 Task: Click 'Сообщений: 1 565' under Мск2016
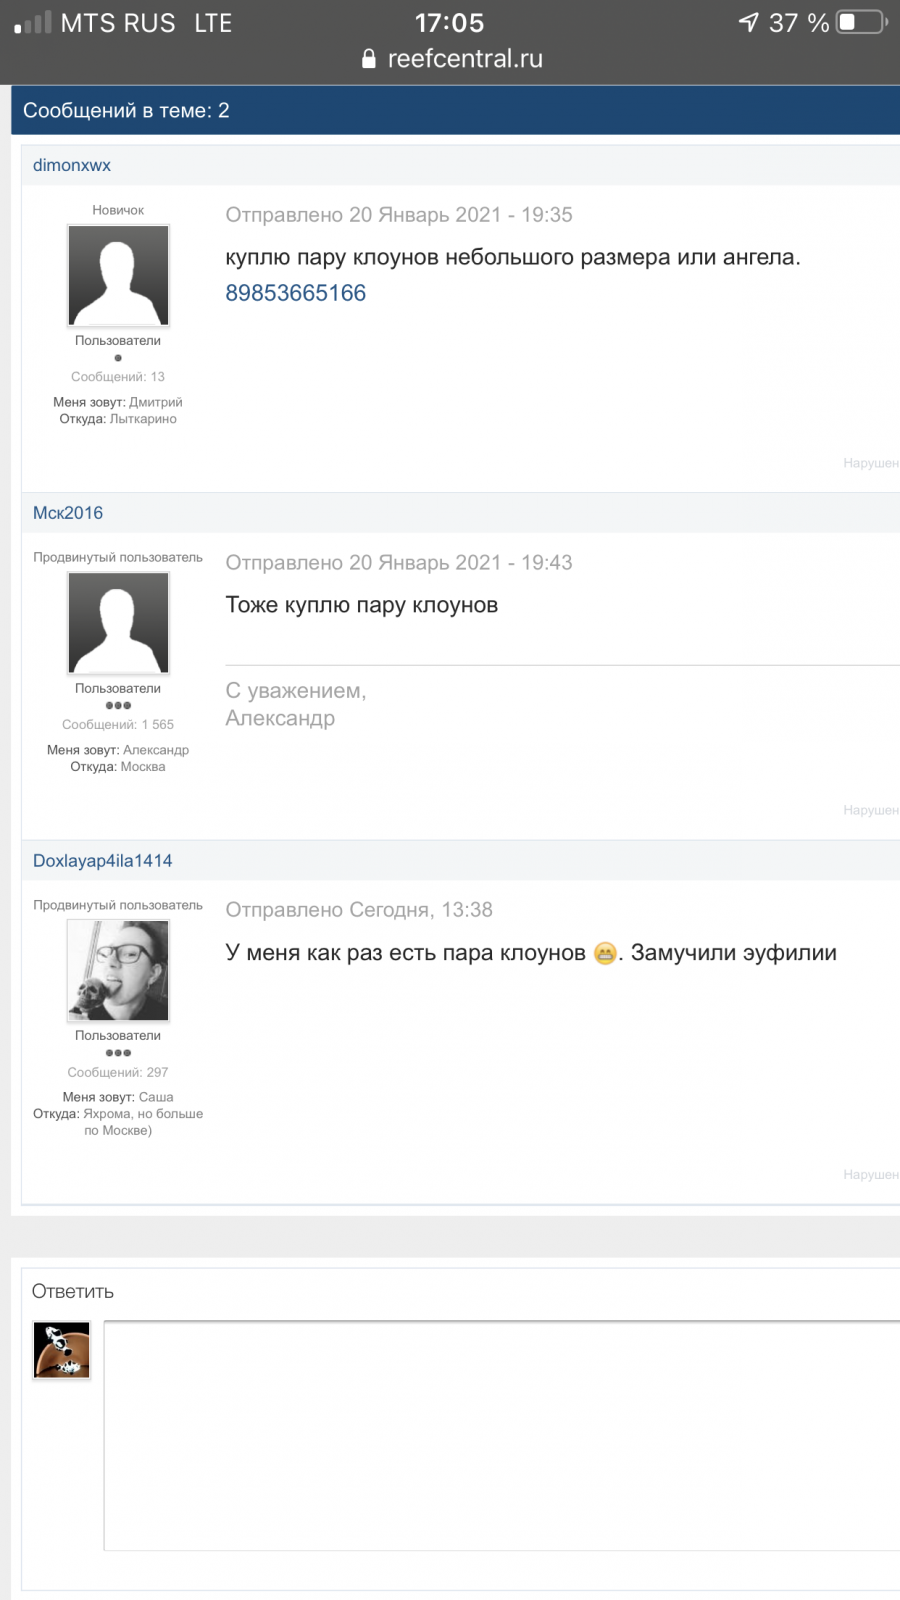(x=118, y=725)
